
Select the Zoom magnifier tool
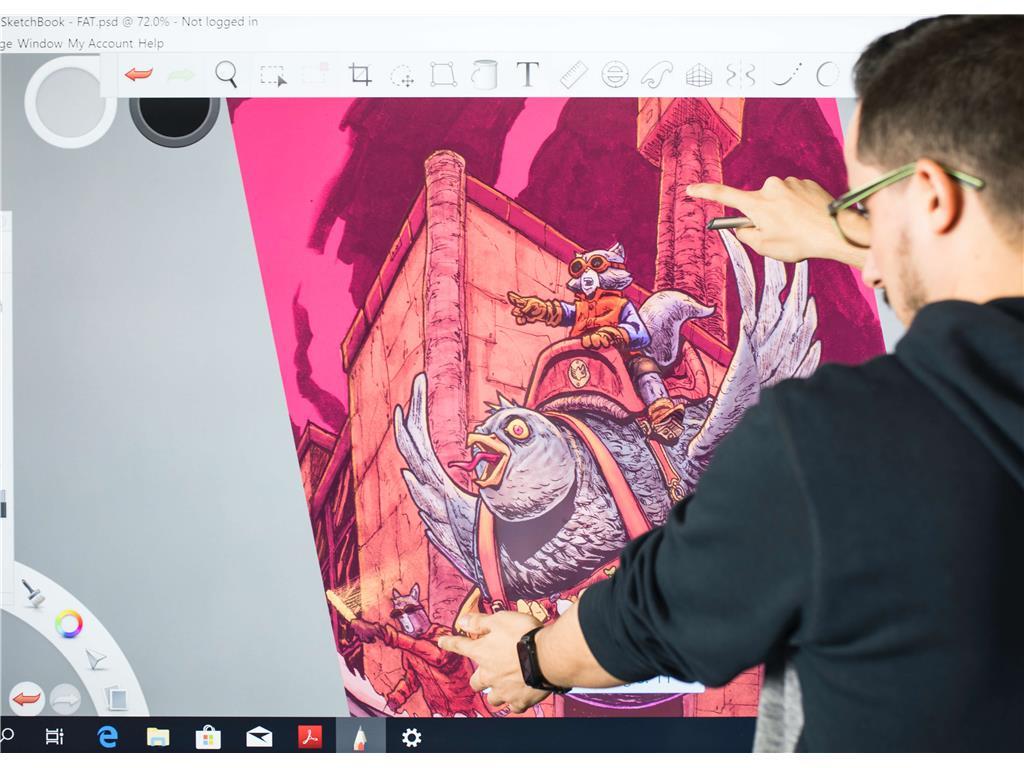pos(226,74)
